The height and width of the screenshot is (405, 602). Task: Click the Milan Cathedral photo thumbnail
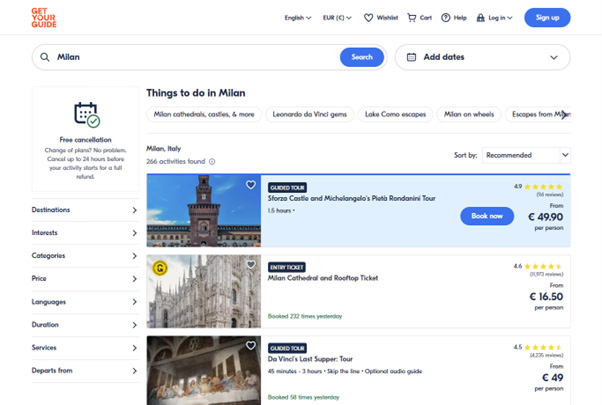tap(203, 291)
